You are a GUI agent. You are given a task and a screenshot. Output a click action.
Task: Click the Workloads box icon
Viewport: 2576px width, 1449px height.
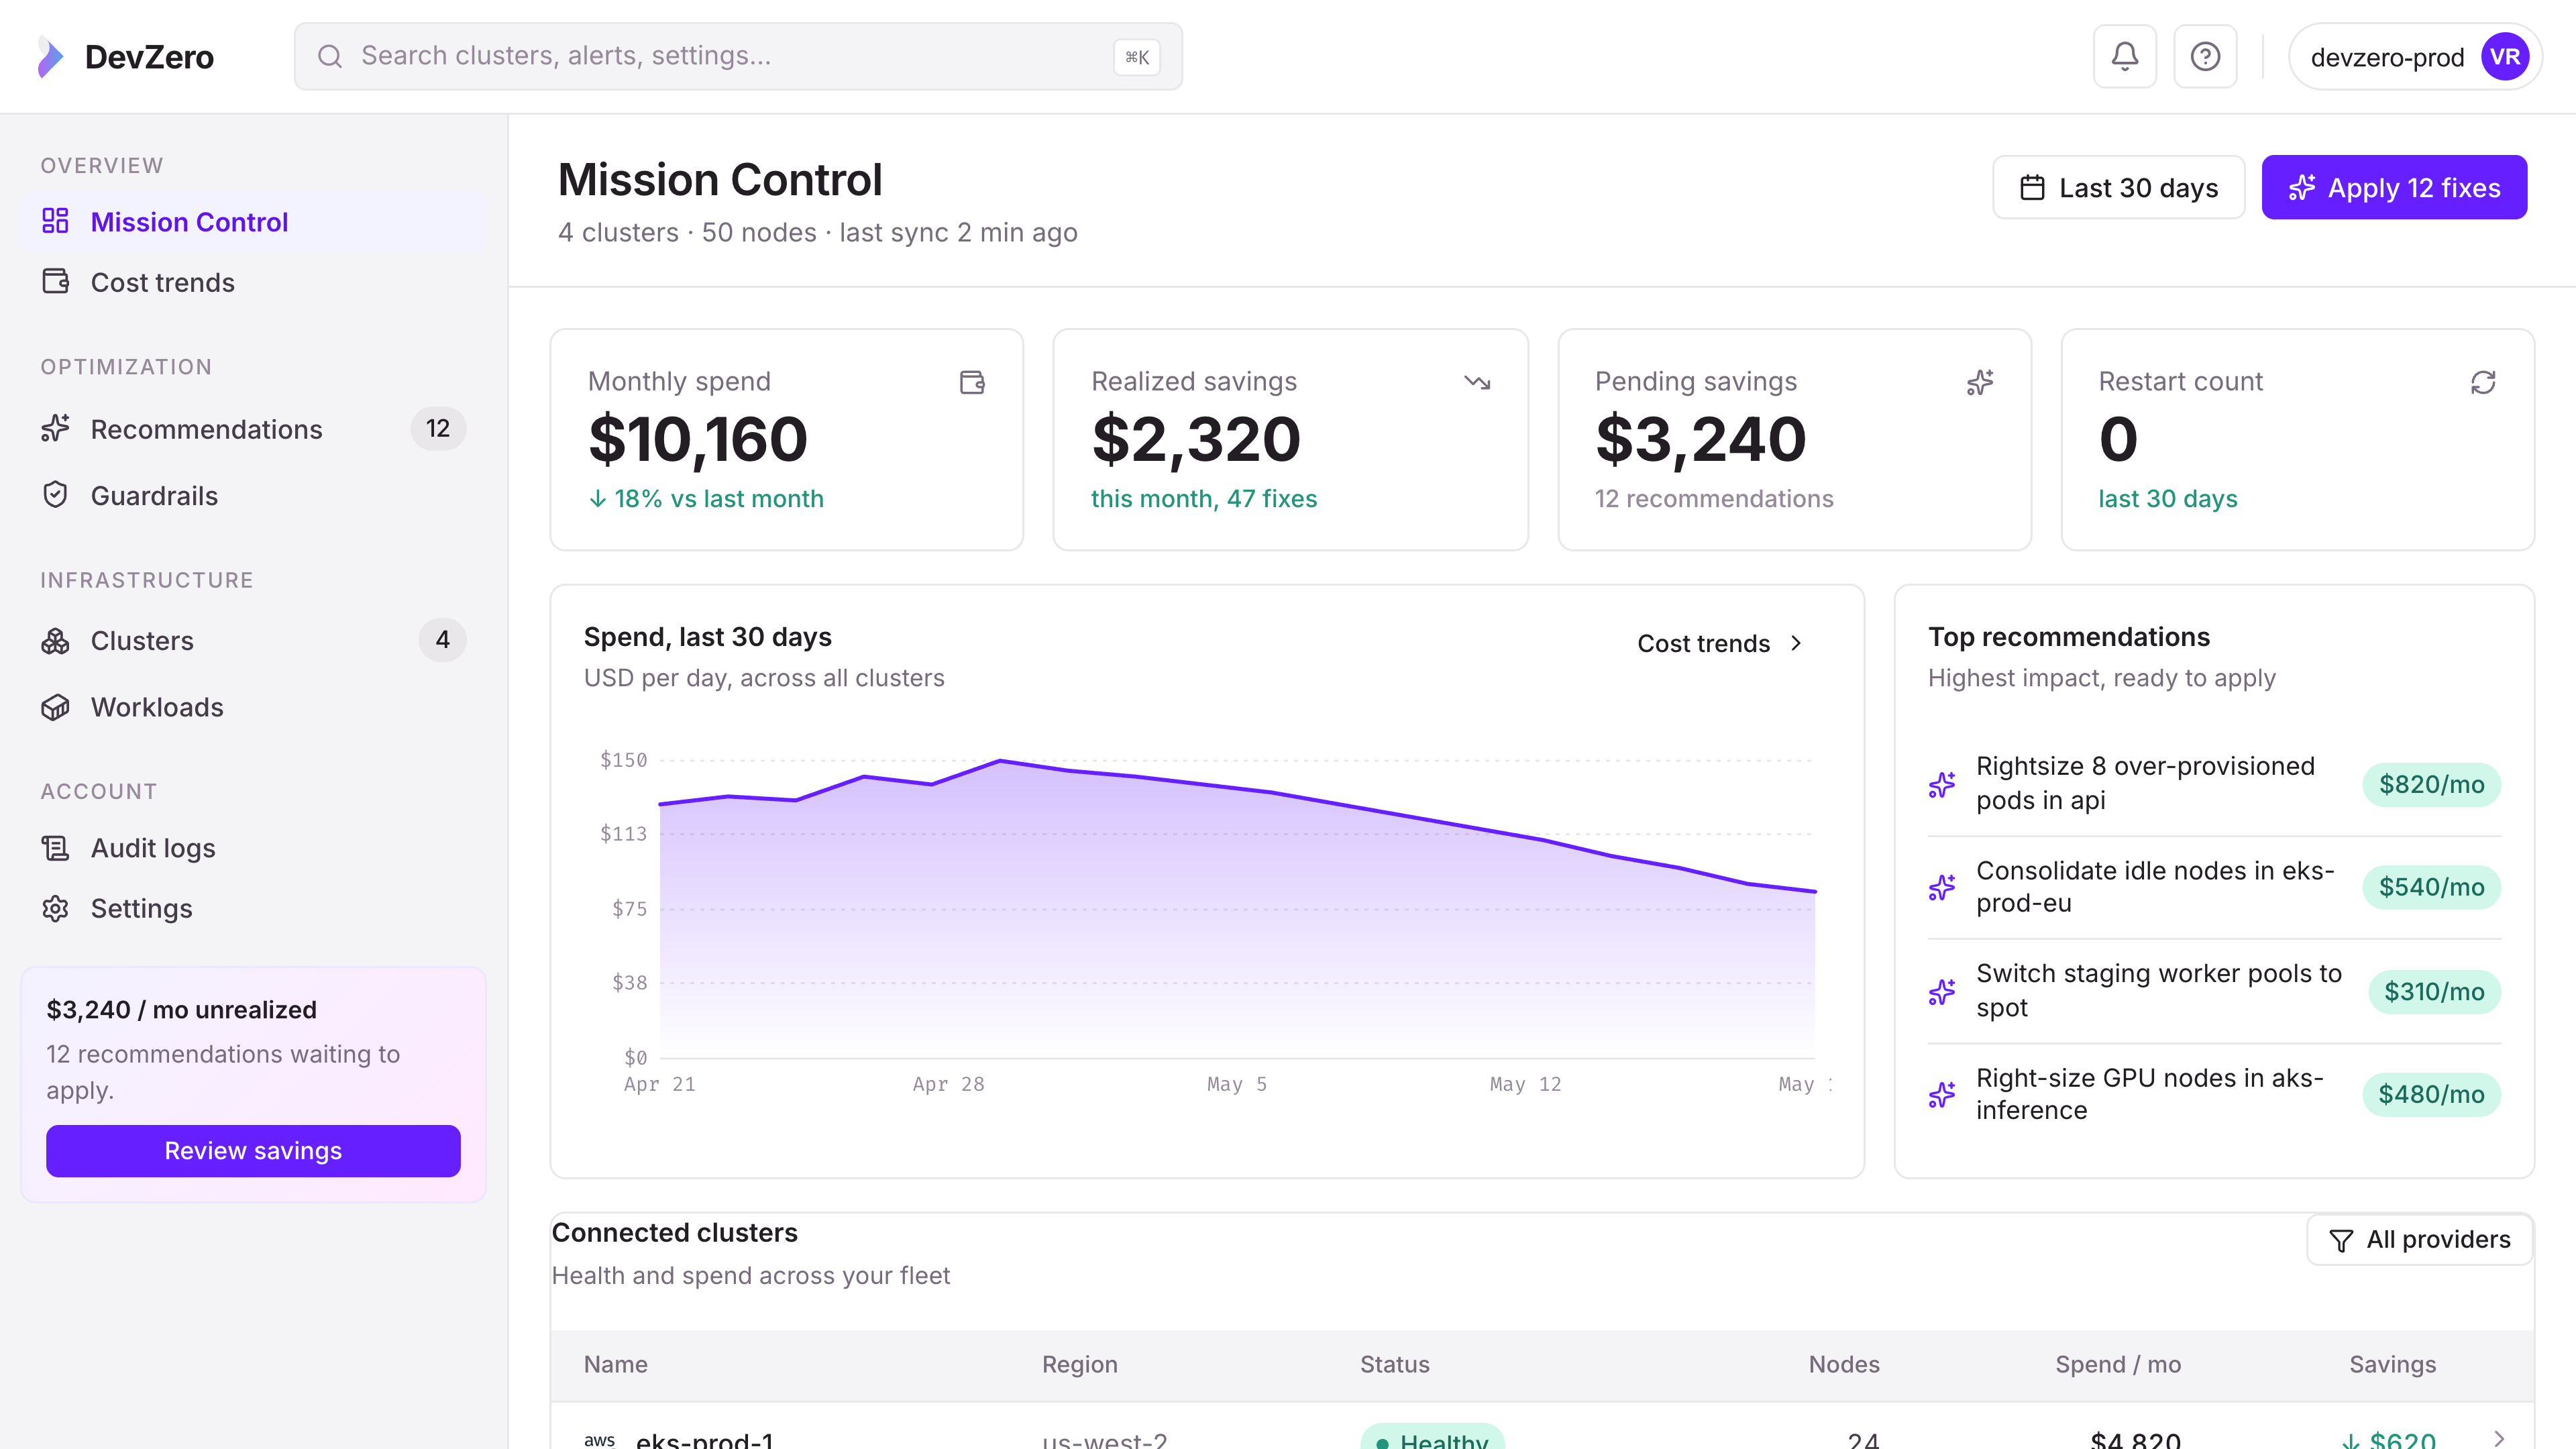[x=56, y=707]
